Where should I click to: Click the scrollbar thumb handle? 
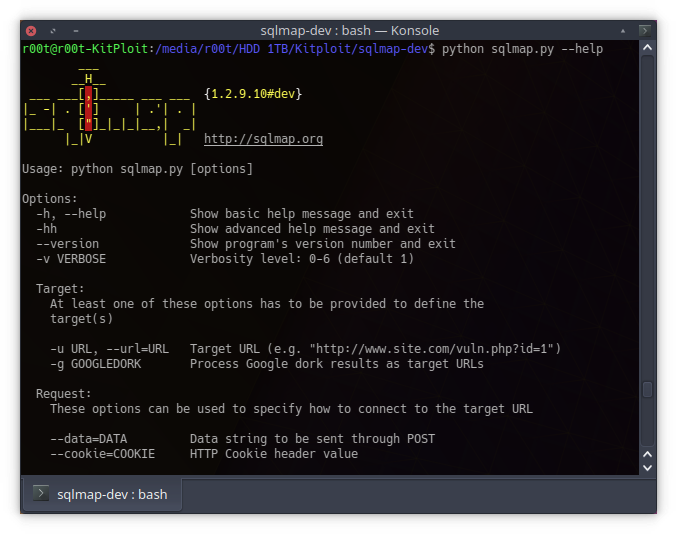point(647,389)
